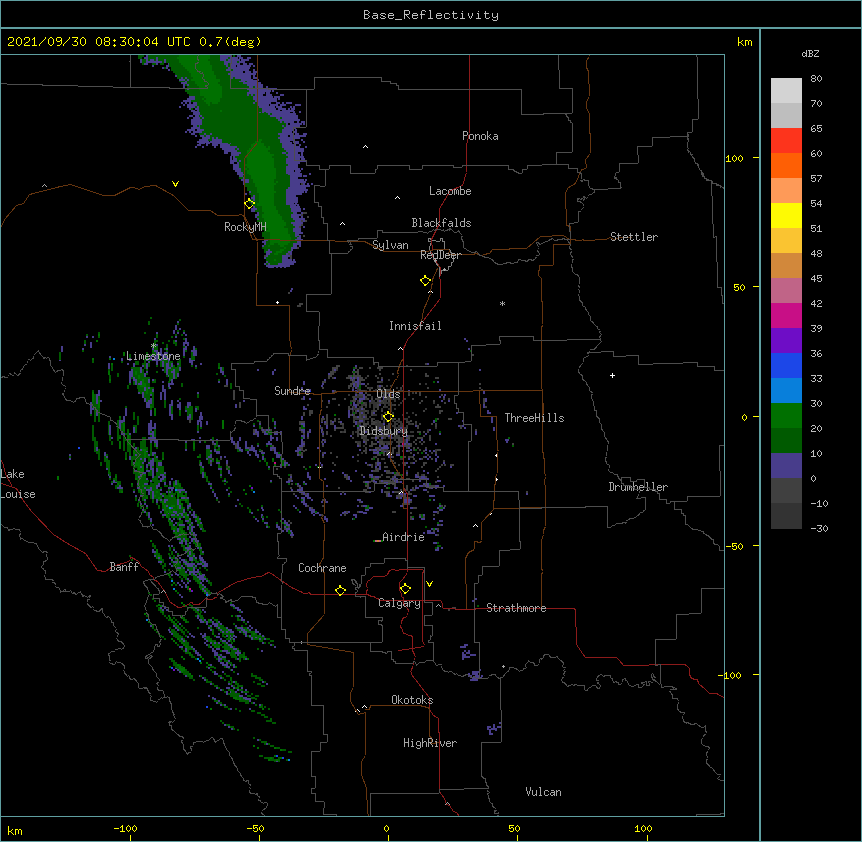Click the dBZ legend heading
862x842 pixels.
click(x=810, y=53)
